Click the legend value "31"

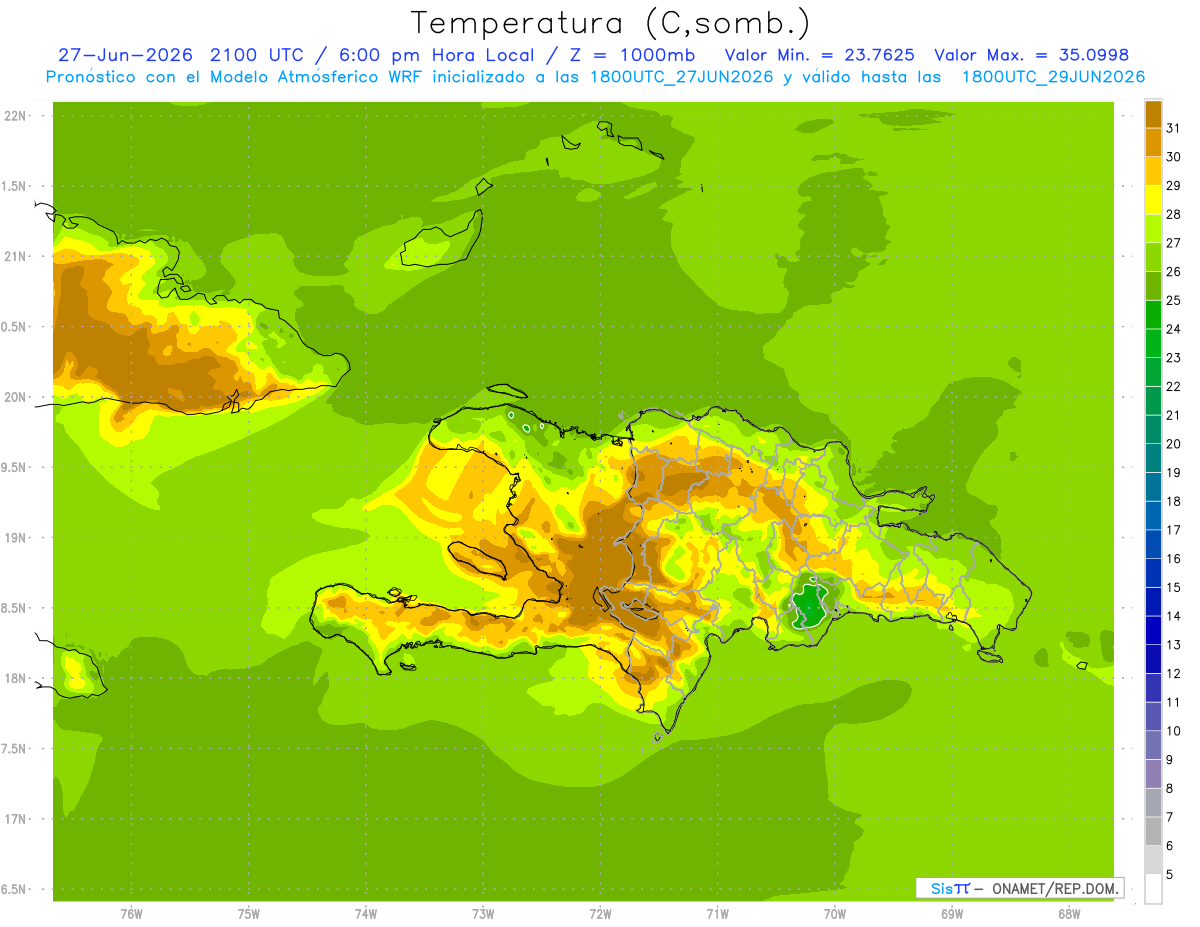click(1173, 128)
